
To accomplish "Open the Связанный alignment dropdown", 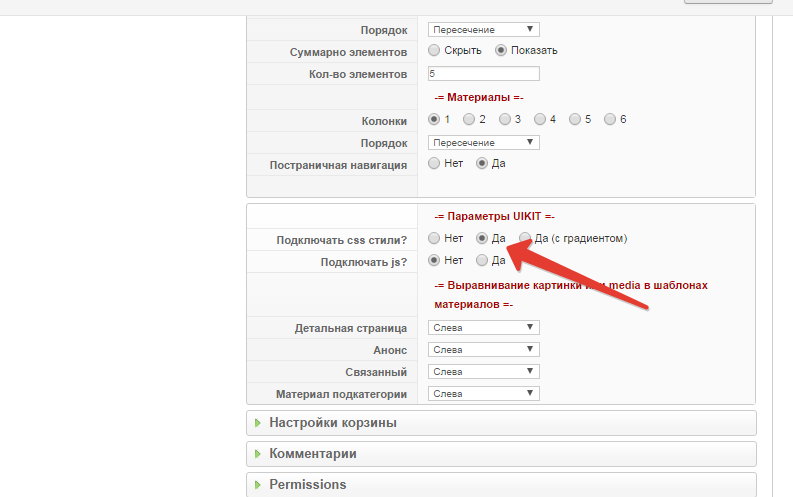I will pyautogui.click(x=483, y=372).
